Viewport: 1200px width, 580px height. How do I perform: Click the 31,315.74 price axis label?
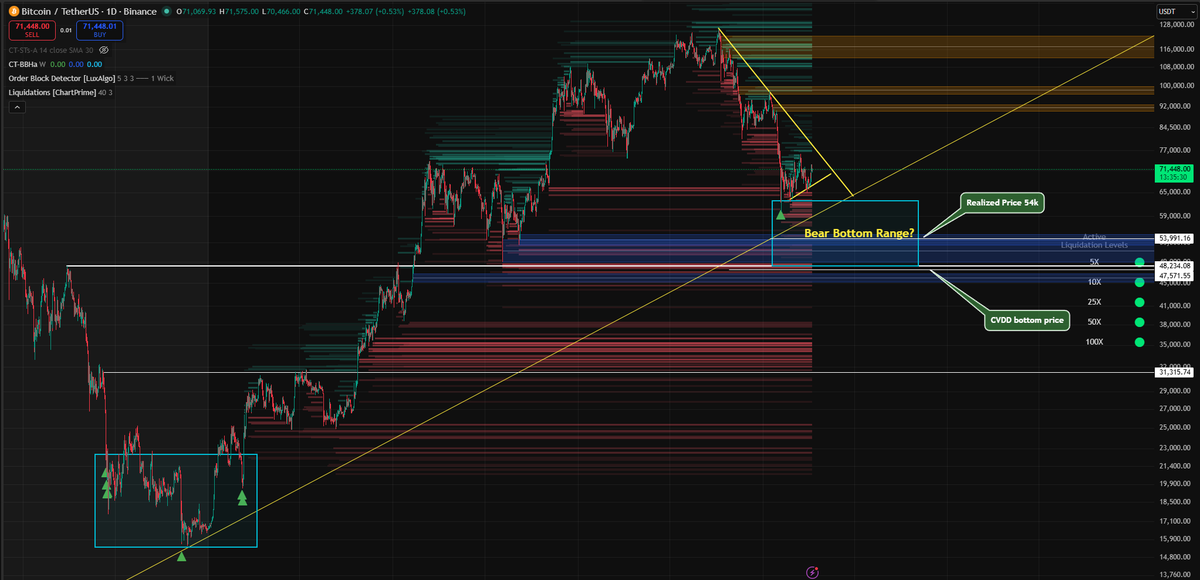click(x=1174, y=372)
